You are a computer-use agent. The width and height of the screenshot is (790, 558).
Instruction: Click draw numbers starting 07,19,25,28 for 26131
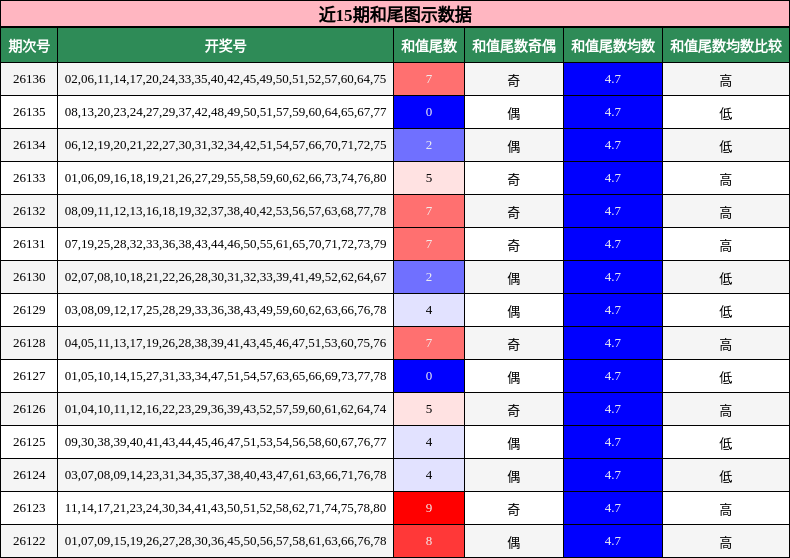[x=225, y=244]
